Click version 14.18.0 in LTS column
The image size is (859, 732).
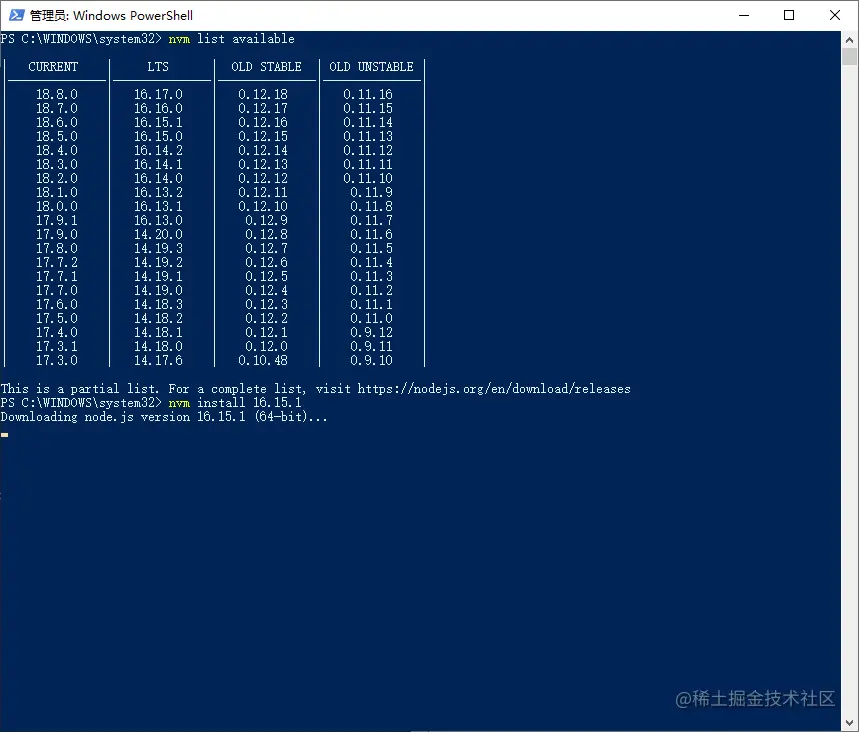[x=158, y=346]
